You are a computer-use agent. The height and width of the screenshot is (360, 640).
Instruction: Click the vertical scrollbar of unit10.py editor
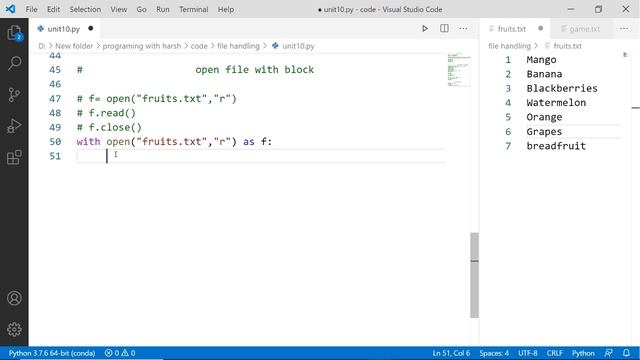[x=474, y=275]
